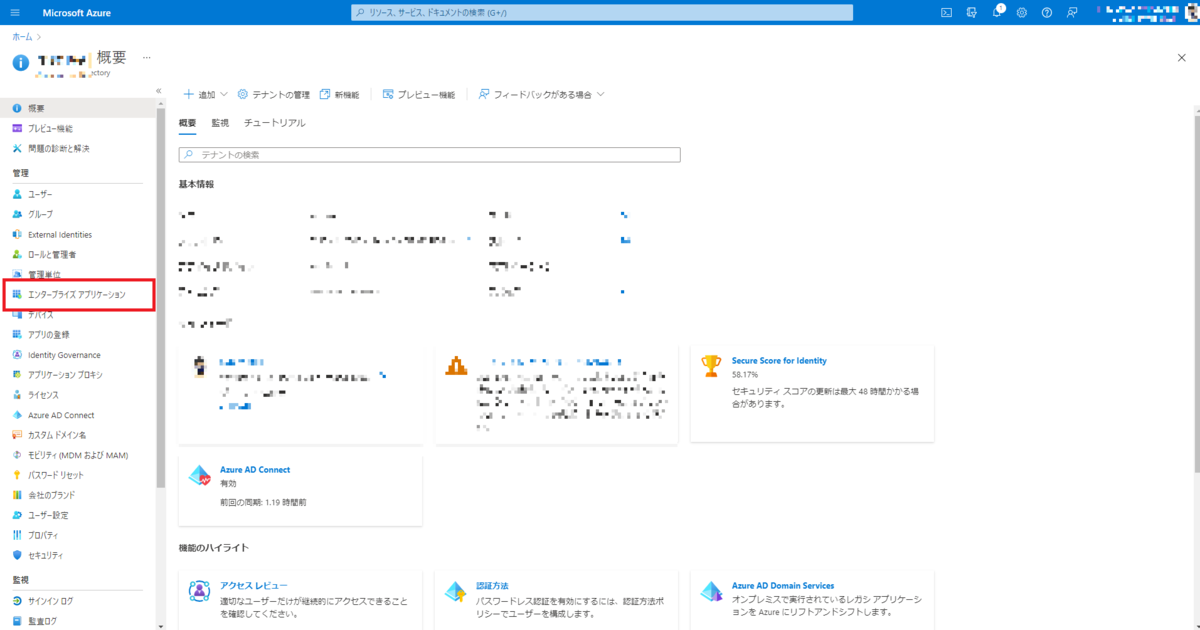
Task: Open アプリの登録 from the sidebar
Action: click(x=44, y=334)
